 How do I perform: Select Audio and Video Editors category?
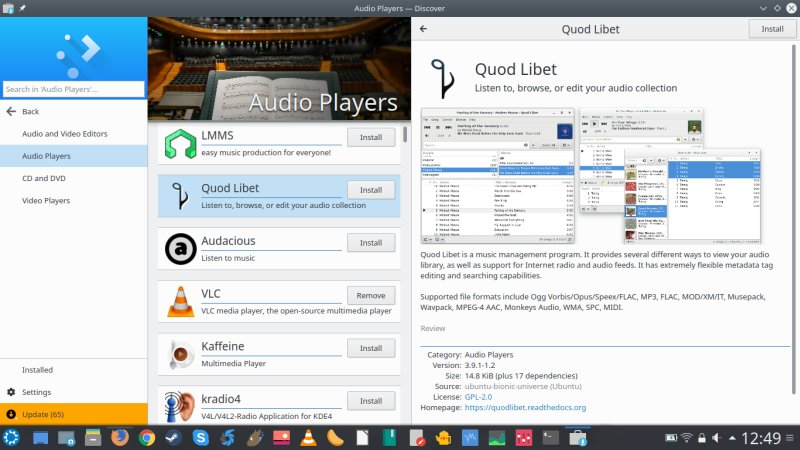coord(64,133)
